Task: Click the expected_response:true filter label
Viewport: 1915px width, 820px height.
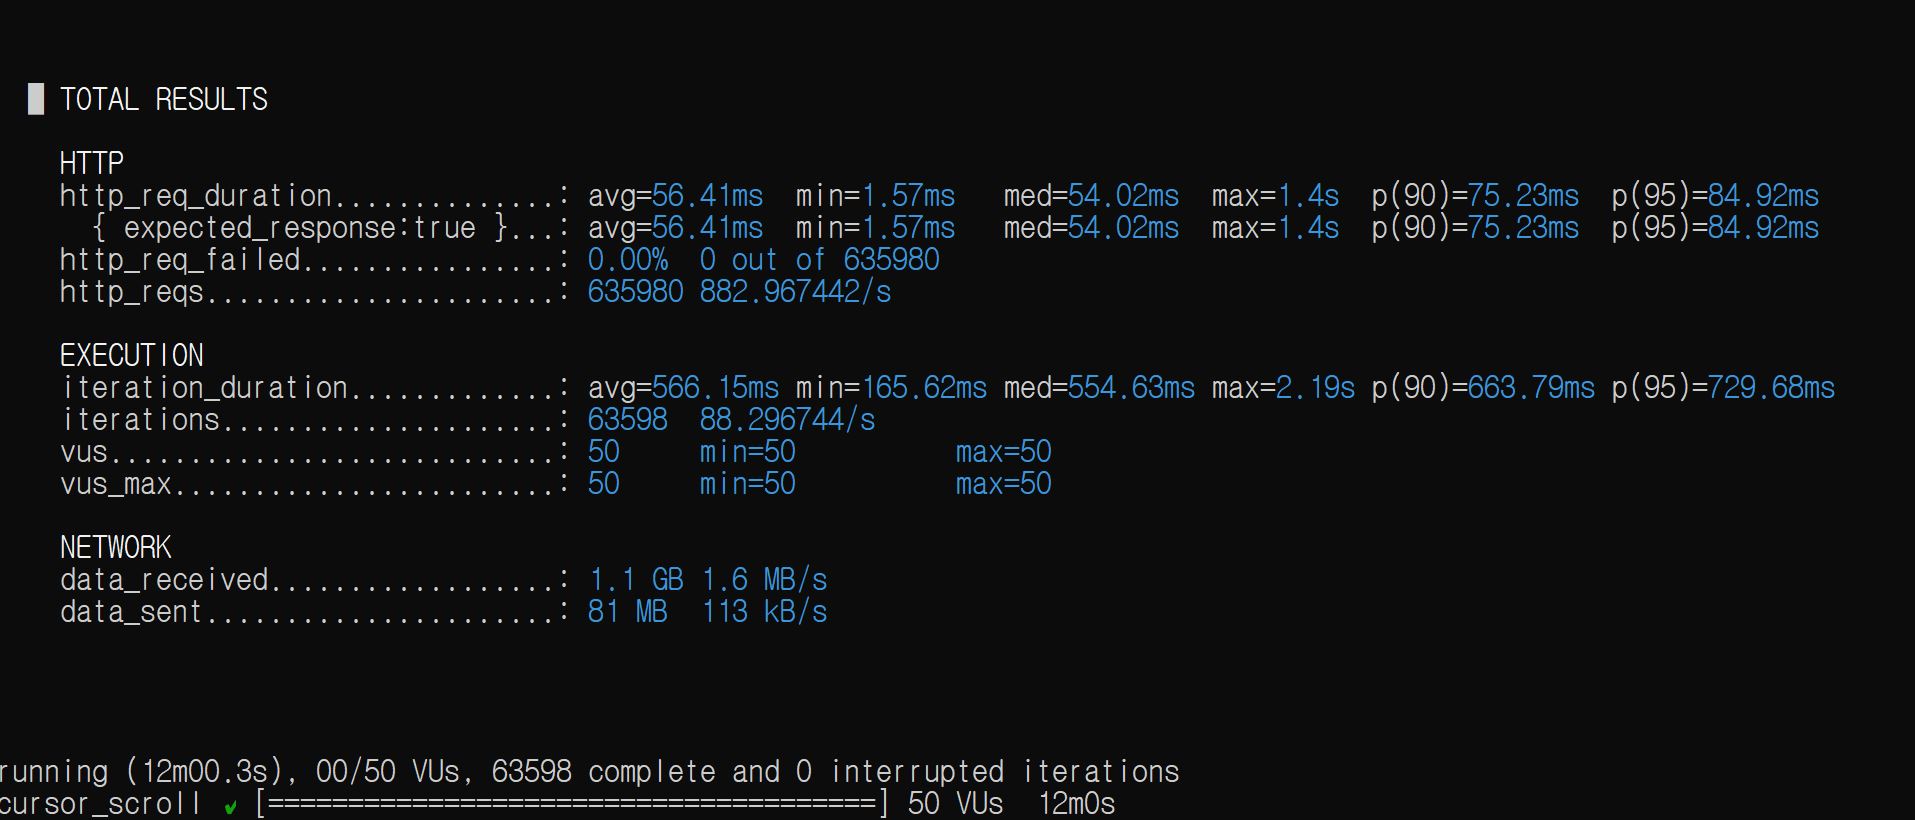Action: (300, 228)
